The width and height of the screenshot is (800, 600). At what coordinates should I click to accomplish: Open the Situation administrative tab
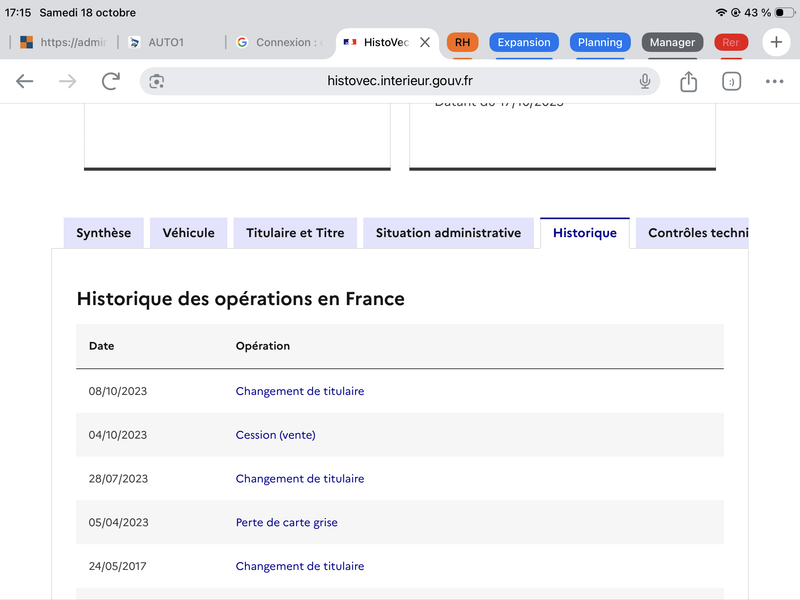click(x=448, y=233)
